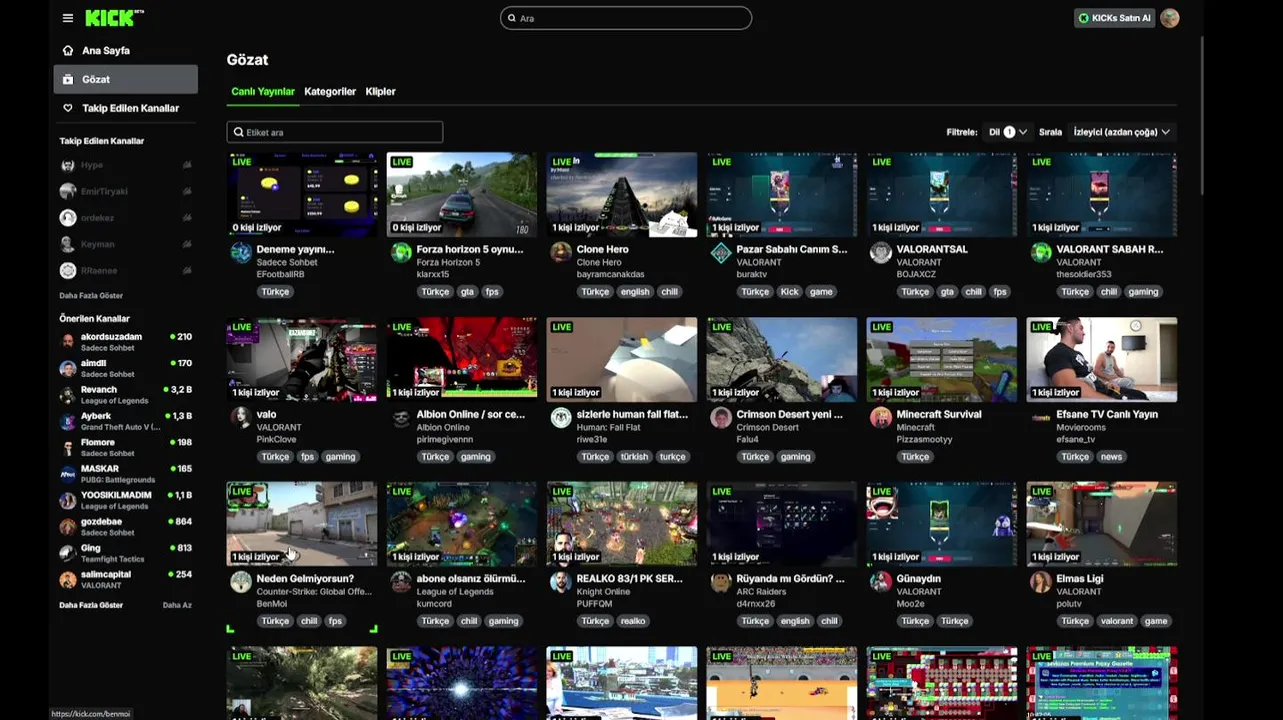Click the valorant tag under Elmas Ligi

pos(1117,621)
